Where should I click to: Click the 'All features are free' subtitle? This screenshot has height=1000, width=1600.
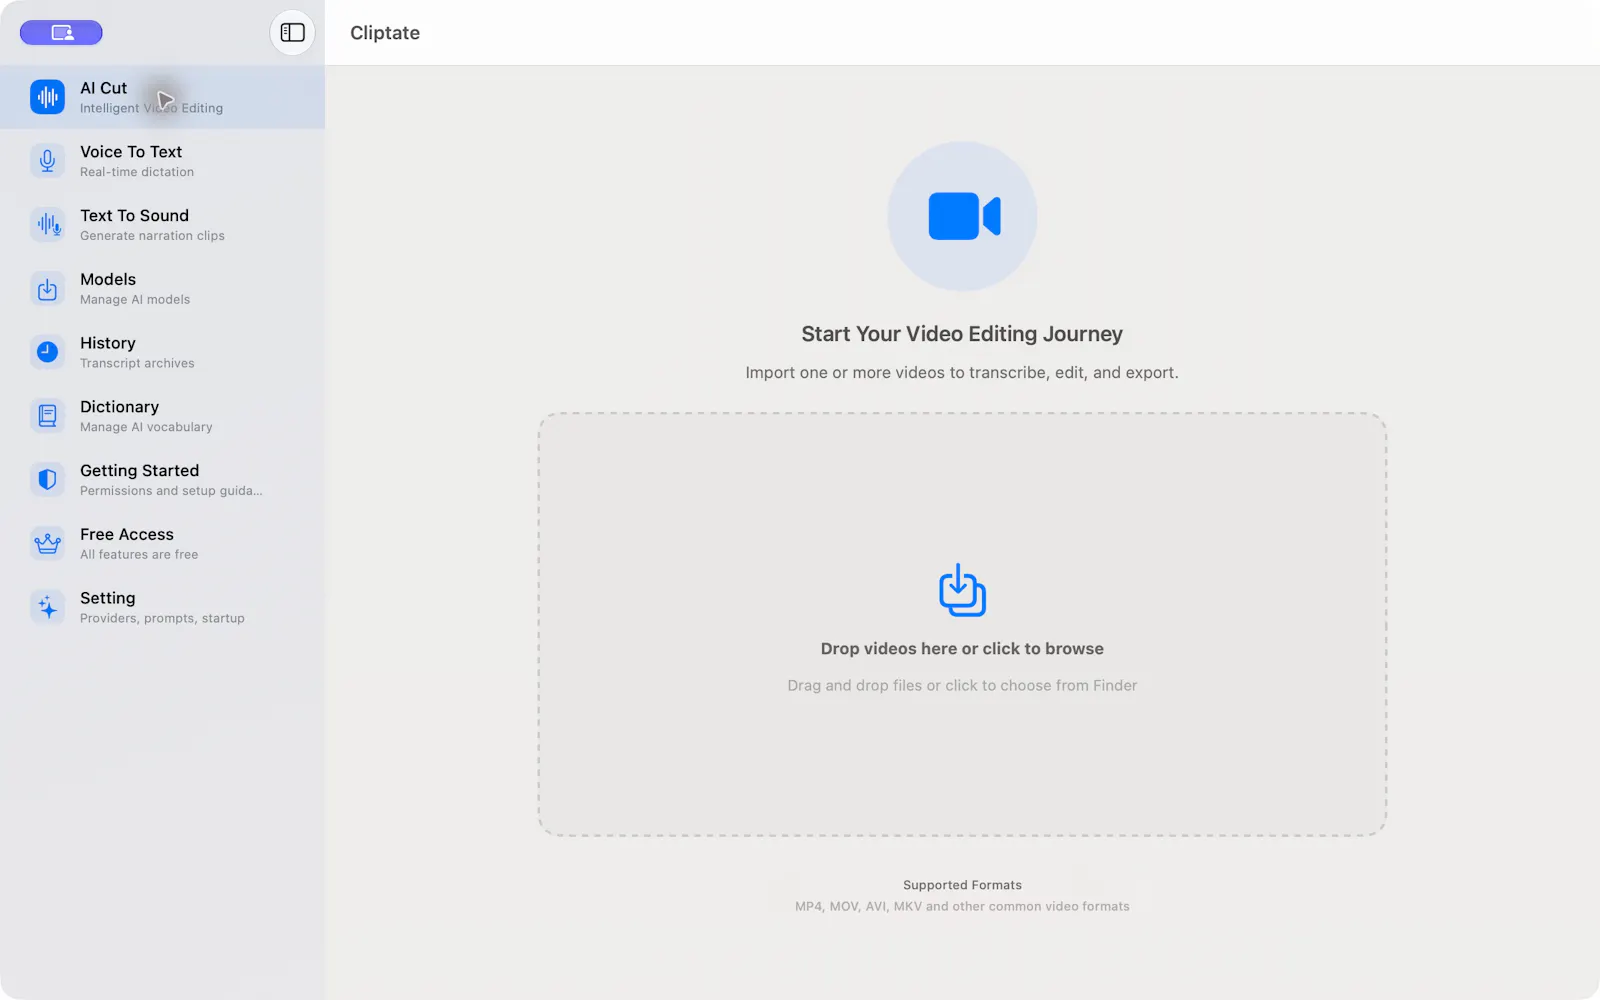(139, 555)
